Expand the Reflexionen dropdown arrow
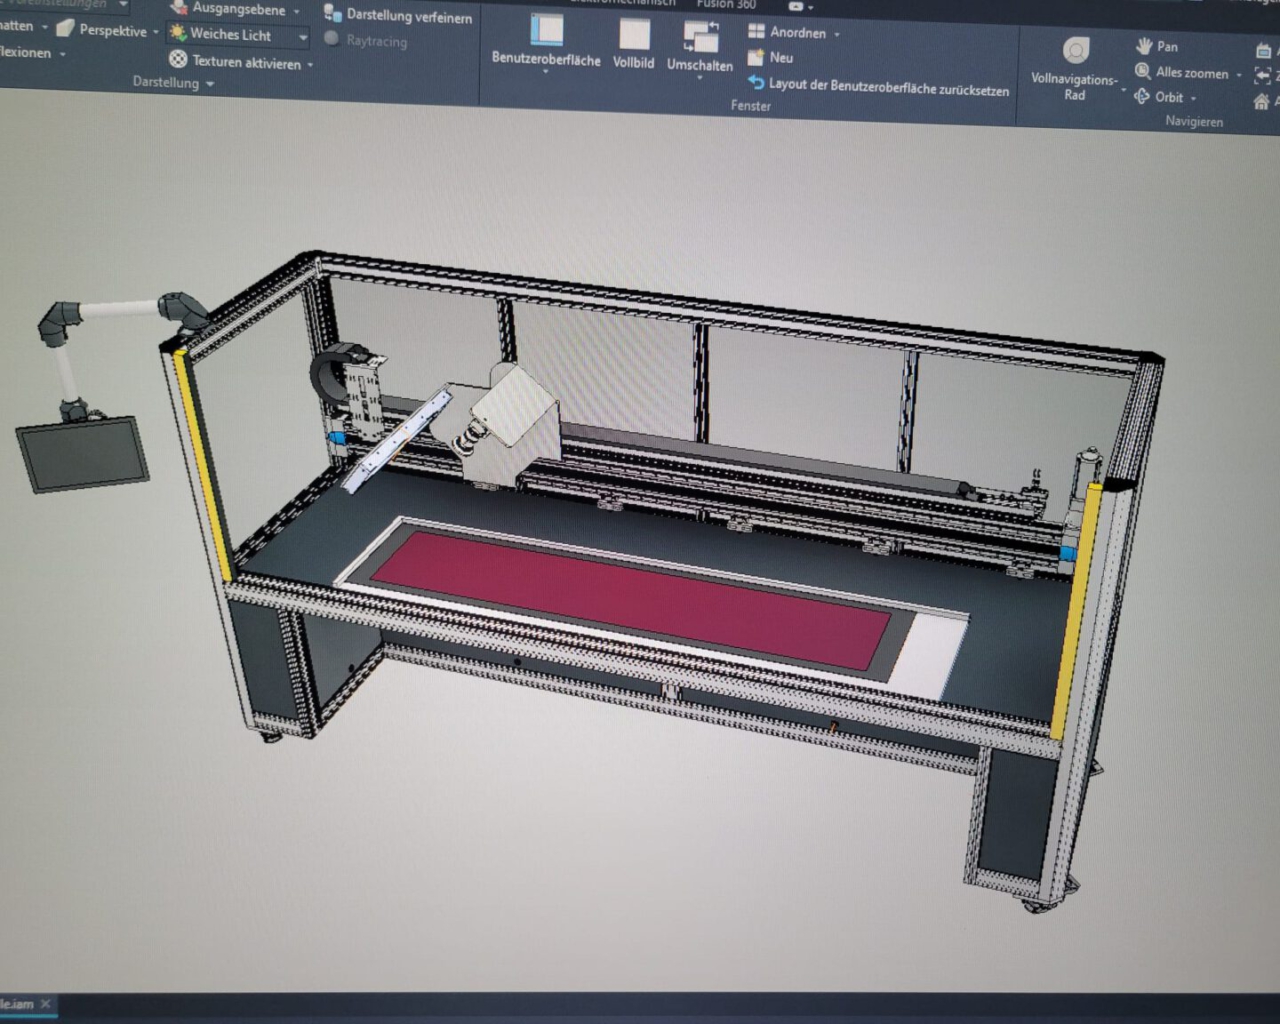1280x1024 pixels. 62,54
